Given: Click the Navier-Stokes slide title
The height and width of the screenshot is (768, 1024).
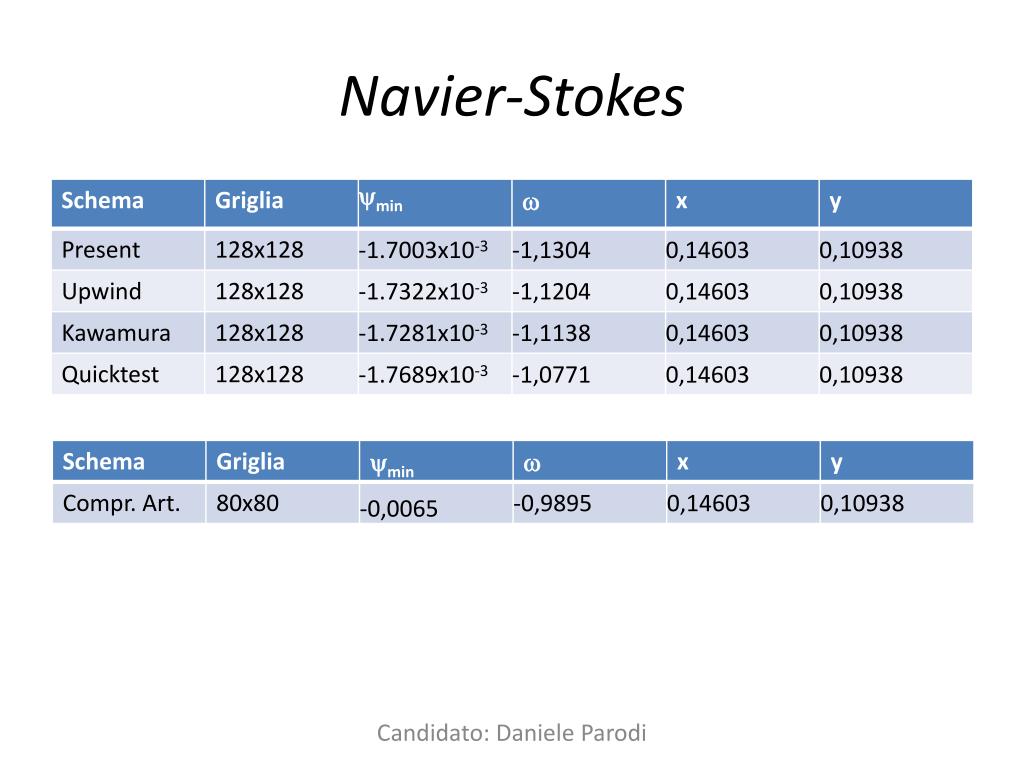Looking at the screenshot, I should coord(512,97).
